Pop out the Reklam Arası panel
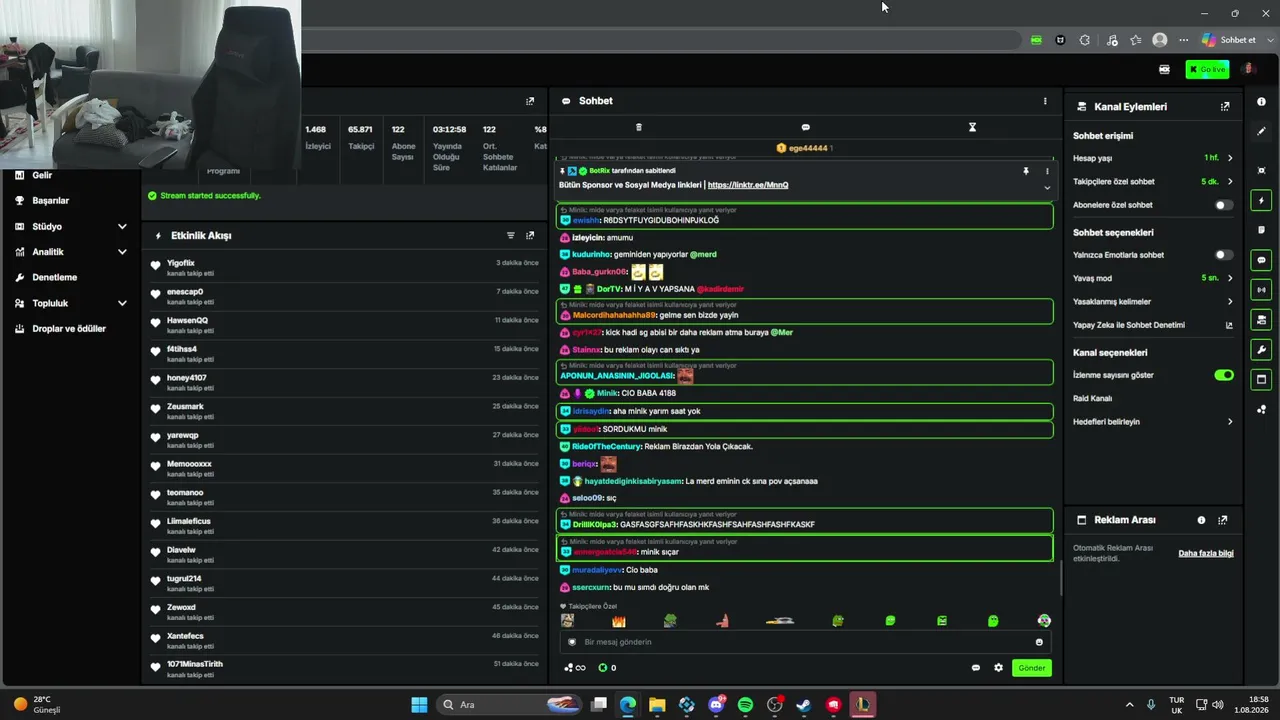The image size is (1280, 720). point(1223,520)
